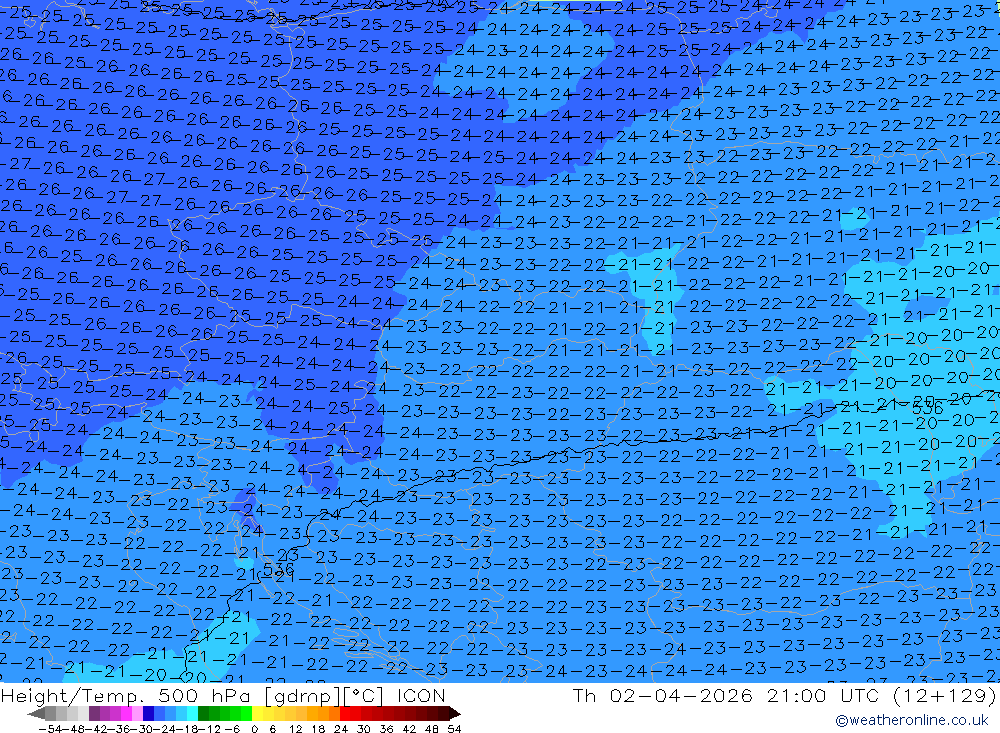
Task: Click the dark green swatch above -12
Action: pos(203,713)
